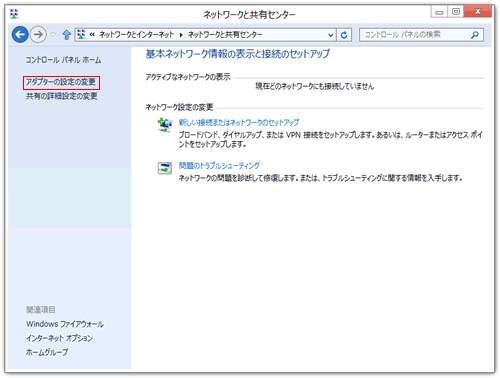
Task: Go up one level with Up arrow
Action: (x=67, y=35)
